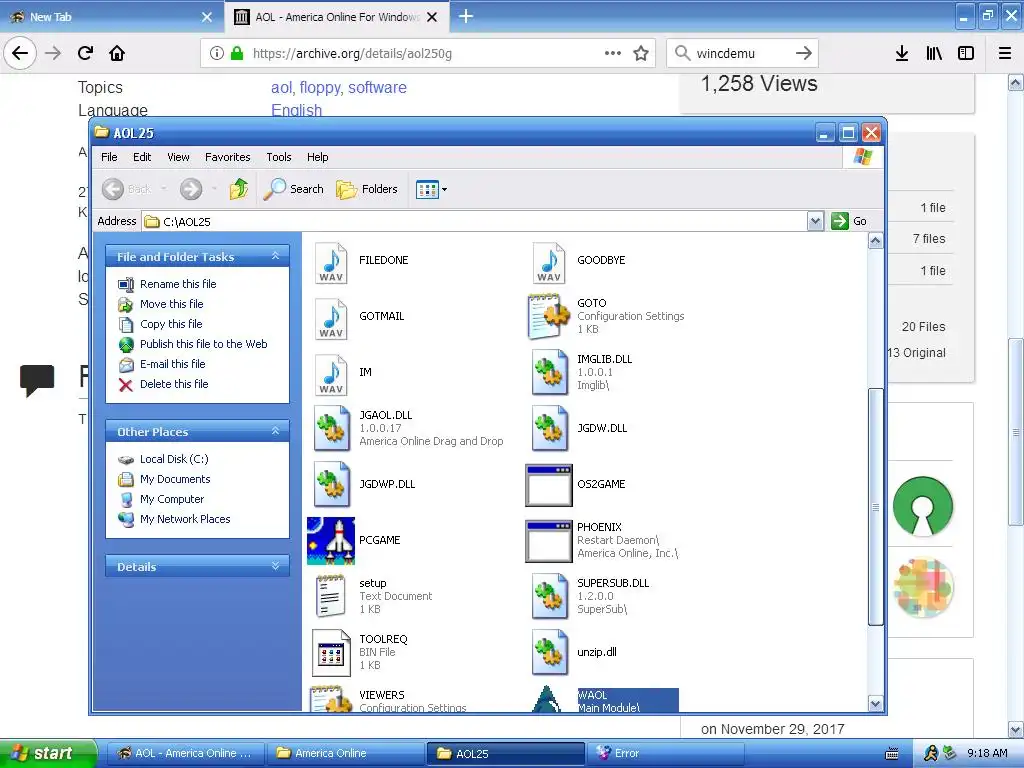Go to the Firefox home page icon
This screenshot has width=1024, height=768.
pyautogui.click(x=117, y=53)
